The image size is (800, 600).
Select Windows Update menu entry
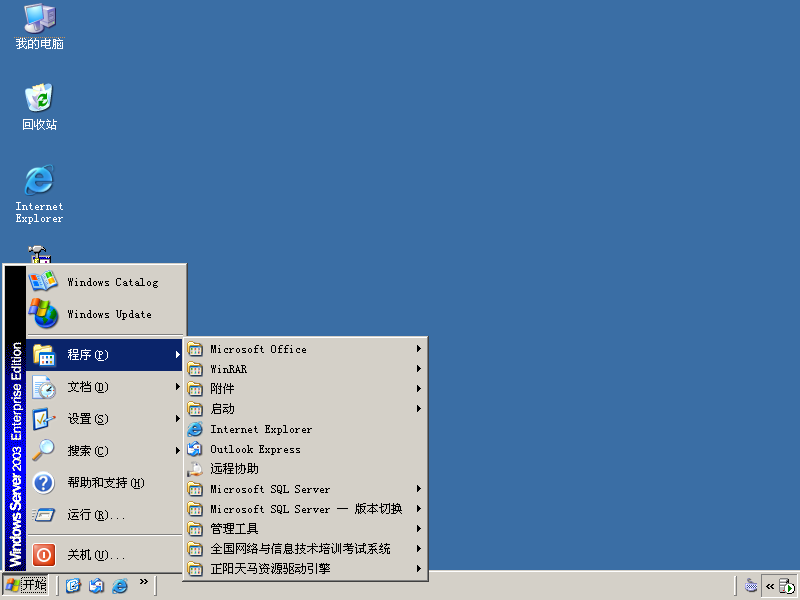104,314
